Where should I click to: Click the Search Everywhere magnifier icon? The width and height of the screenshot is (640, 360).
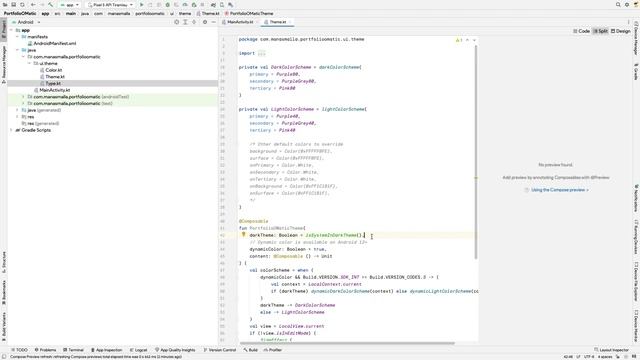coord(618,4)
